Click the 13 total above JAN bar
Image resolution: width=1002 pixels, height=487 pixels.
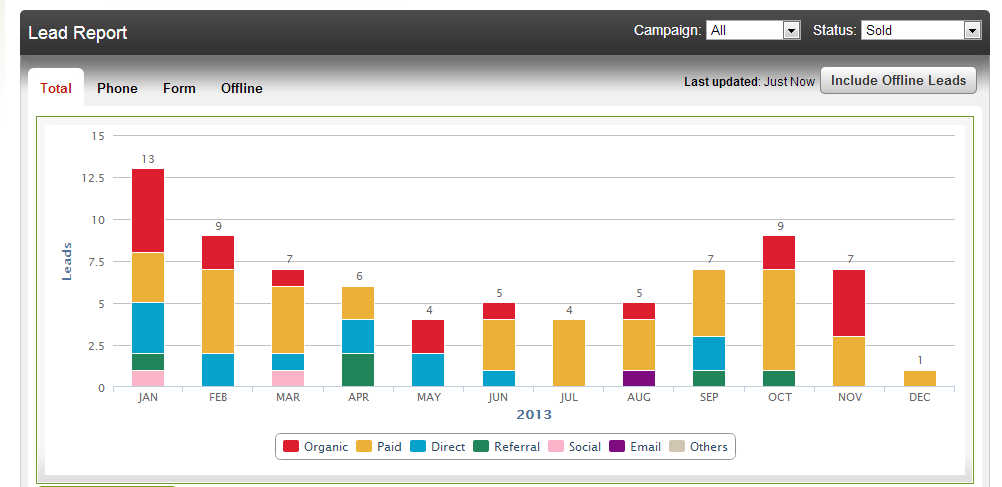(x=148, y=159)
